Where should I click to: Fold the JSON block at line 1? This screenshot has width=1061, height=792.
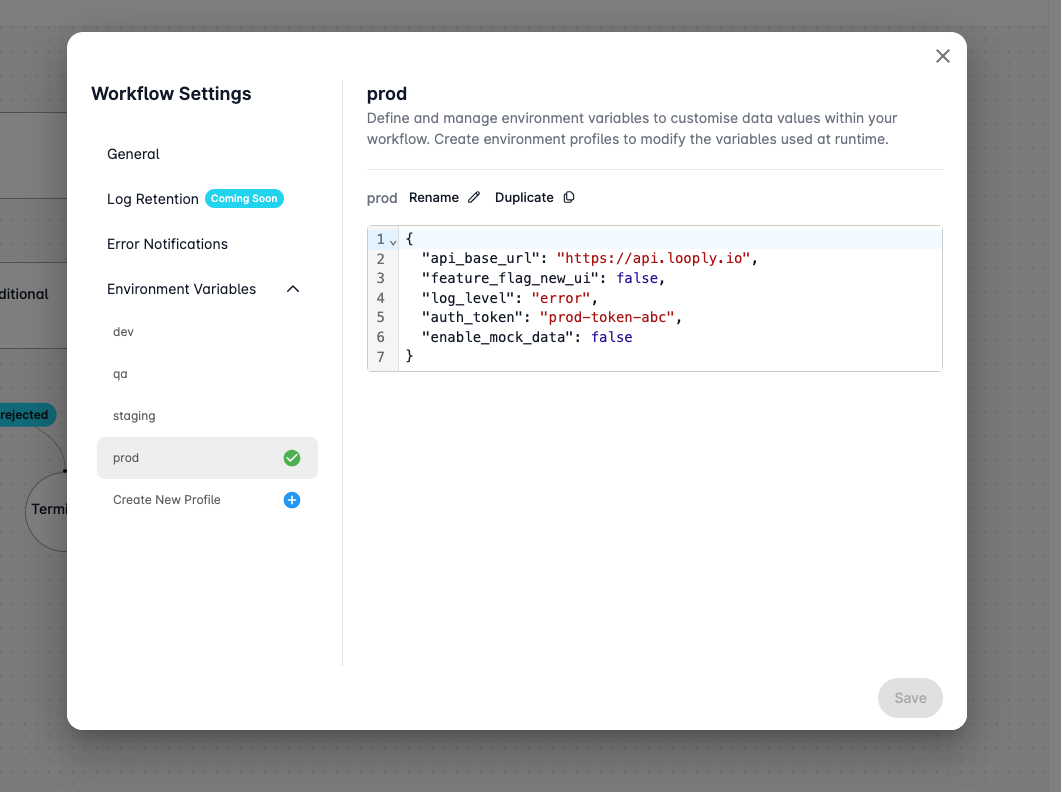coord(393,241)
